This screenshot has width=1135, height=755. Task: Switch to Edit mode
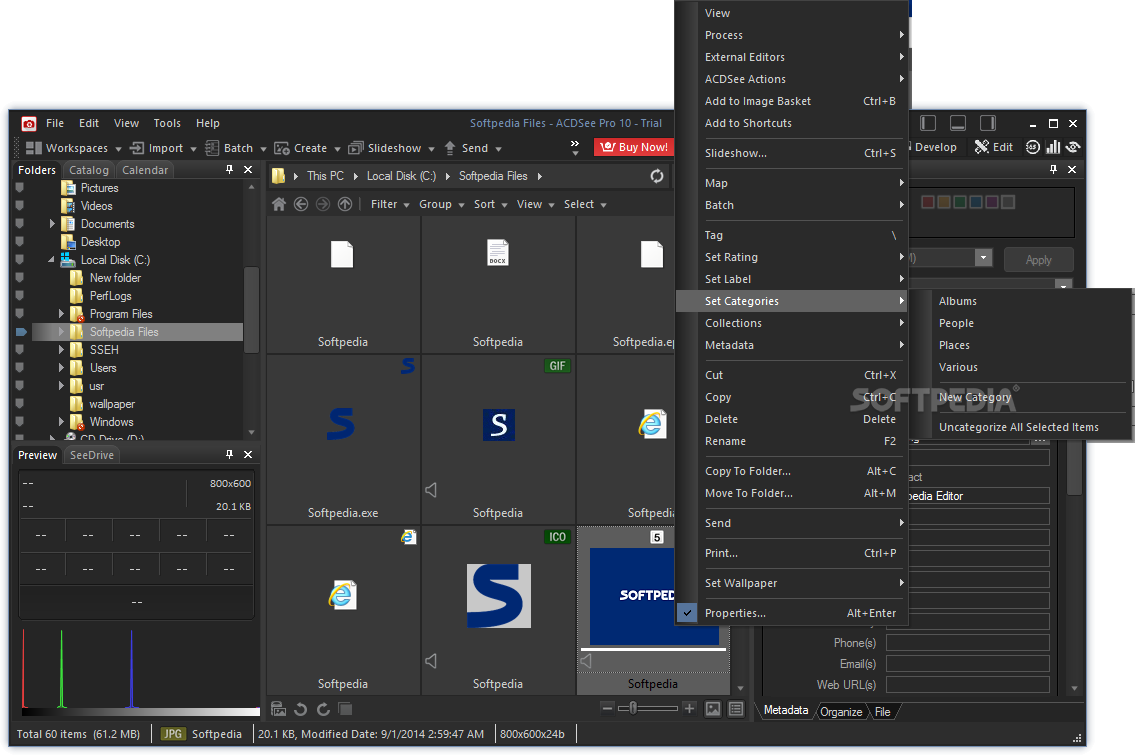[x=994, y=148]
